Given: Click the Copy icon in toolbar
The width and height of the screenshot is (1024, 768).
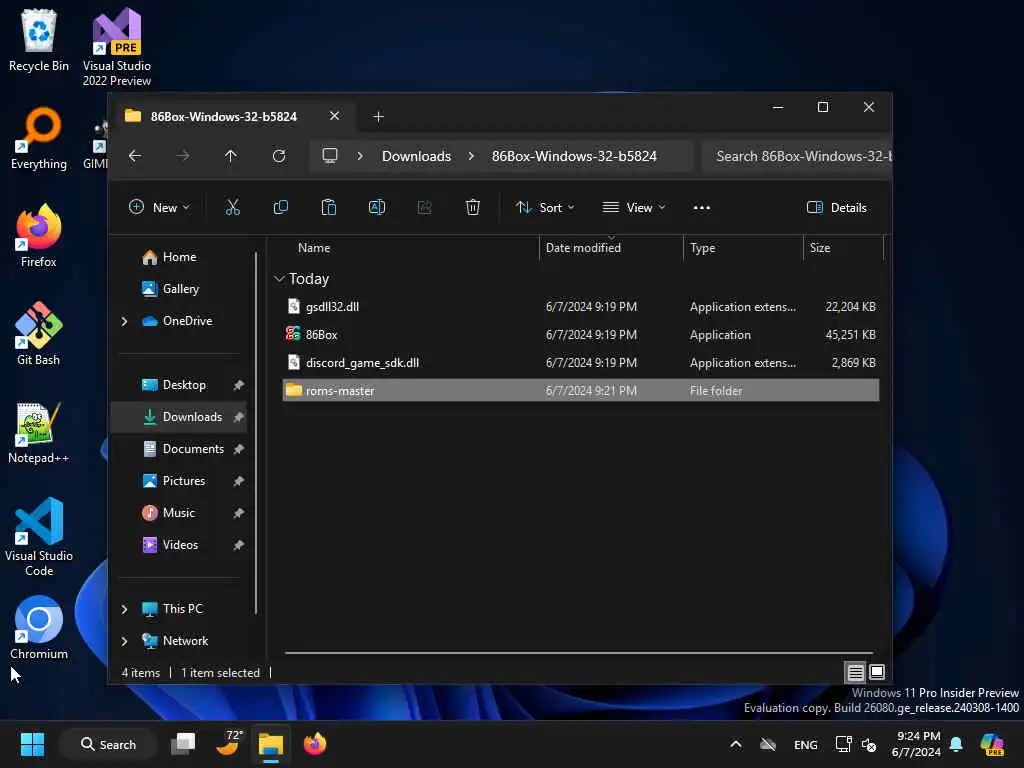Looking at the screenshot, I should point(281,208).
